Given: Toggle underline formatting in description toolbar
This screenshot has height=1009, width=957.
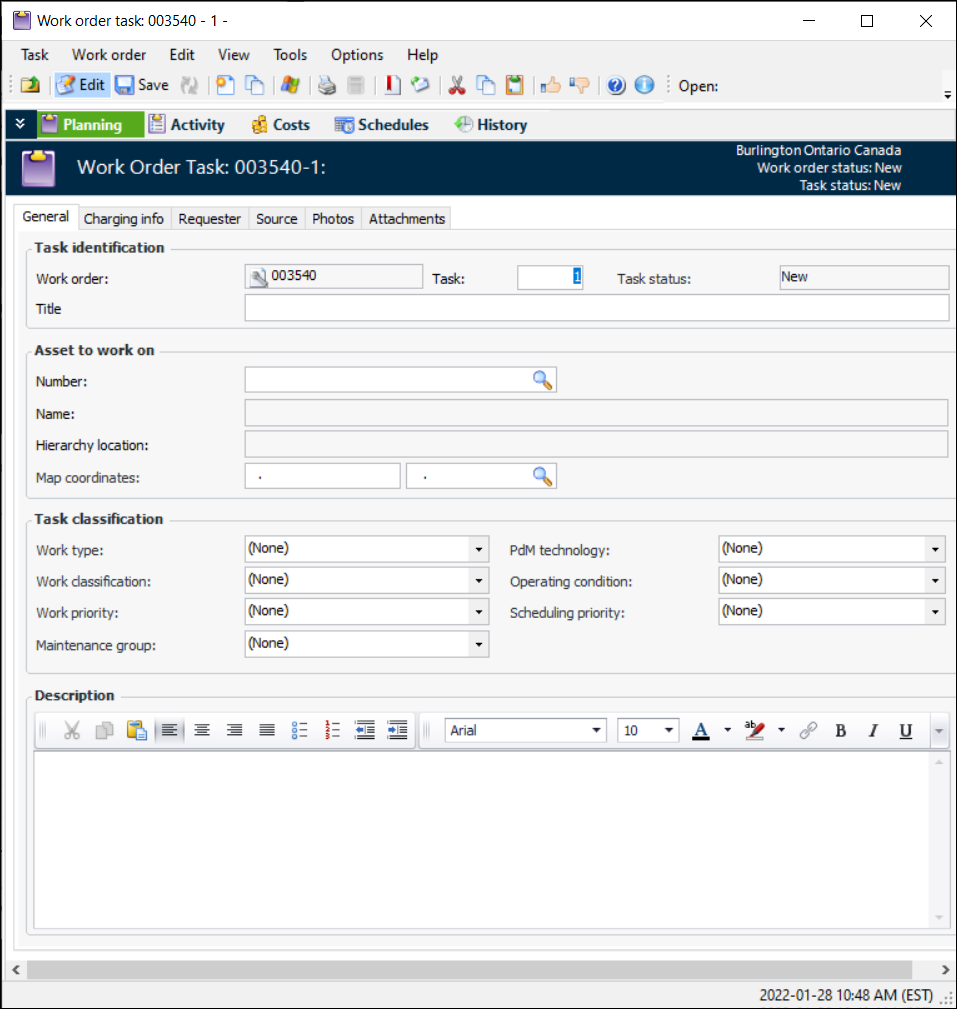Looking at the screenshot, I should click(905, 731).
